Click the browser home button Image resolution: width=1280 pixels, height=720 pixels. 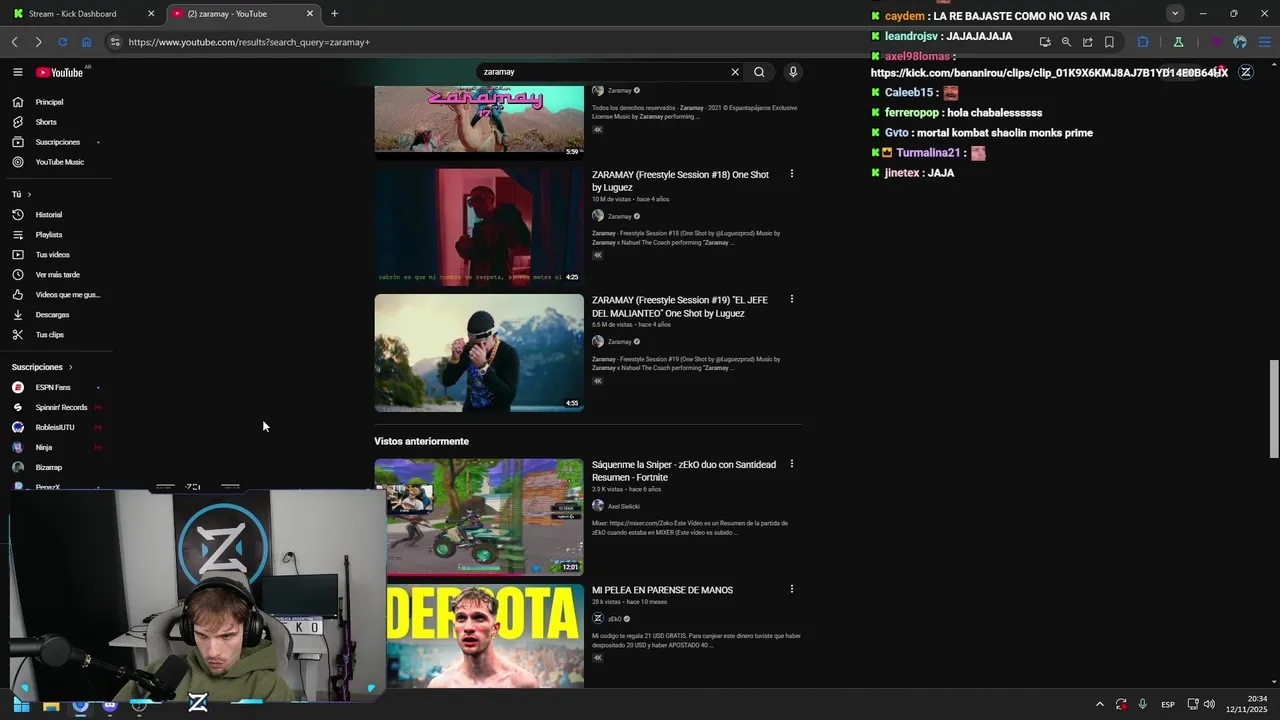tap(86, 42)
